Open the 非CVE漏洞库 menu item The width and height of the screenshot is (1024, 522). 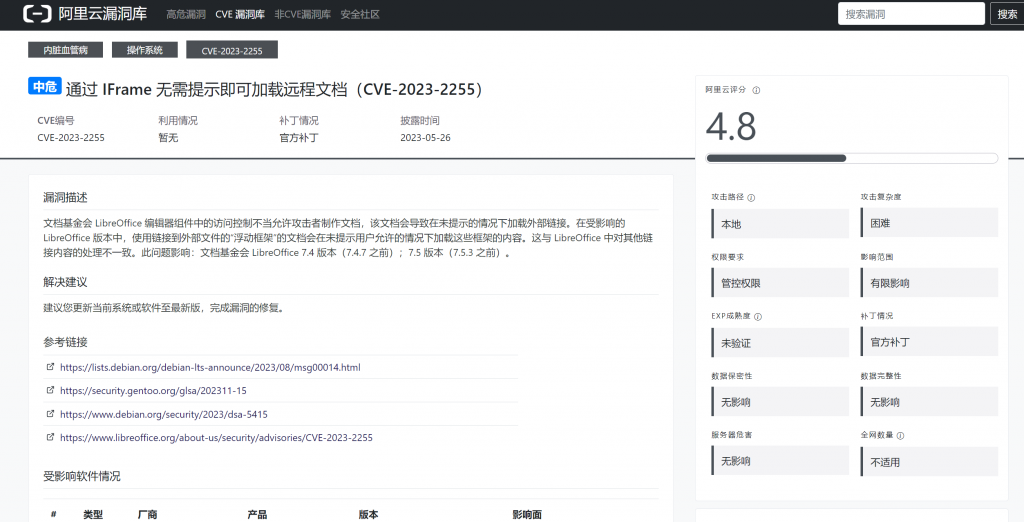pyautogui.click(x=302, y=14)
